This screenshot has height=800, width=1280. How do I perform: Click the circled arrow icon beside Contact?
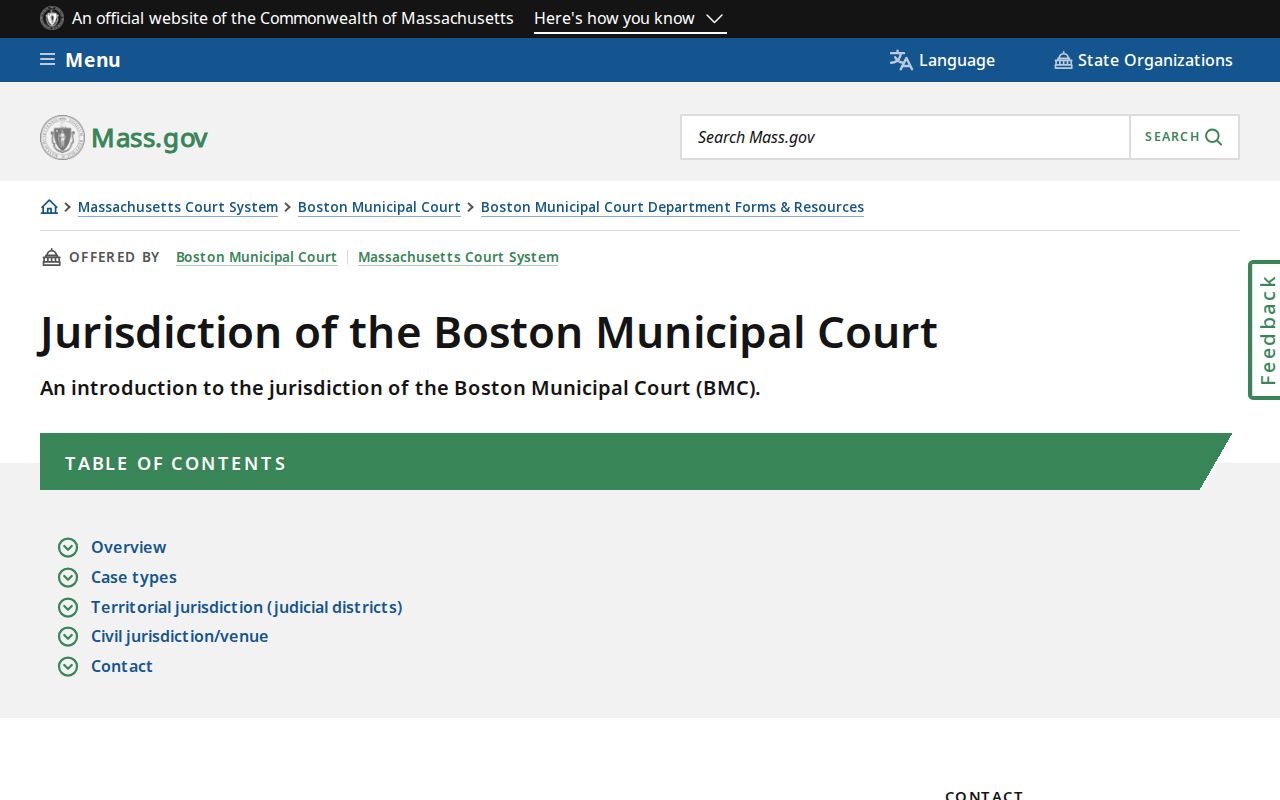click(x=68, y=666)
